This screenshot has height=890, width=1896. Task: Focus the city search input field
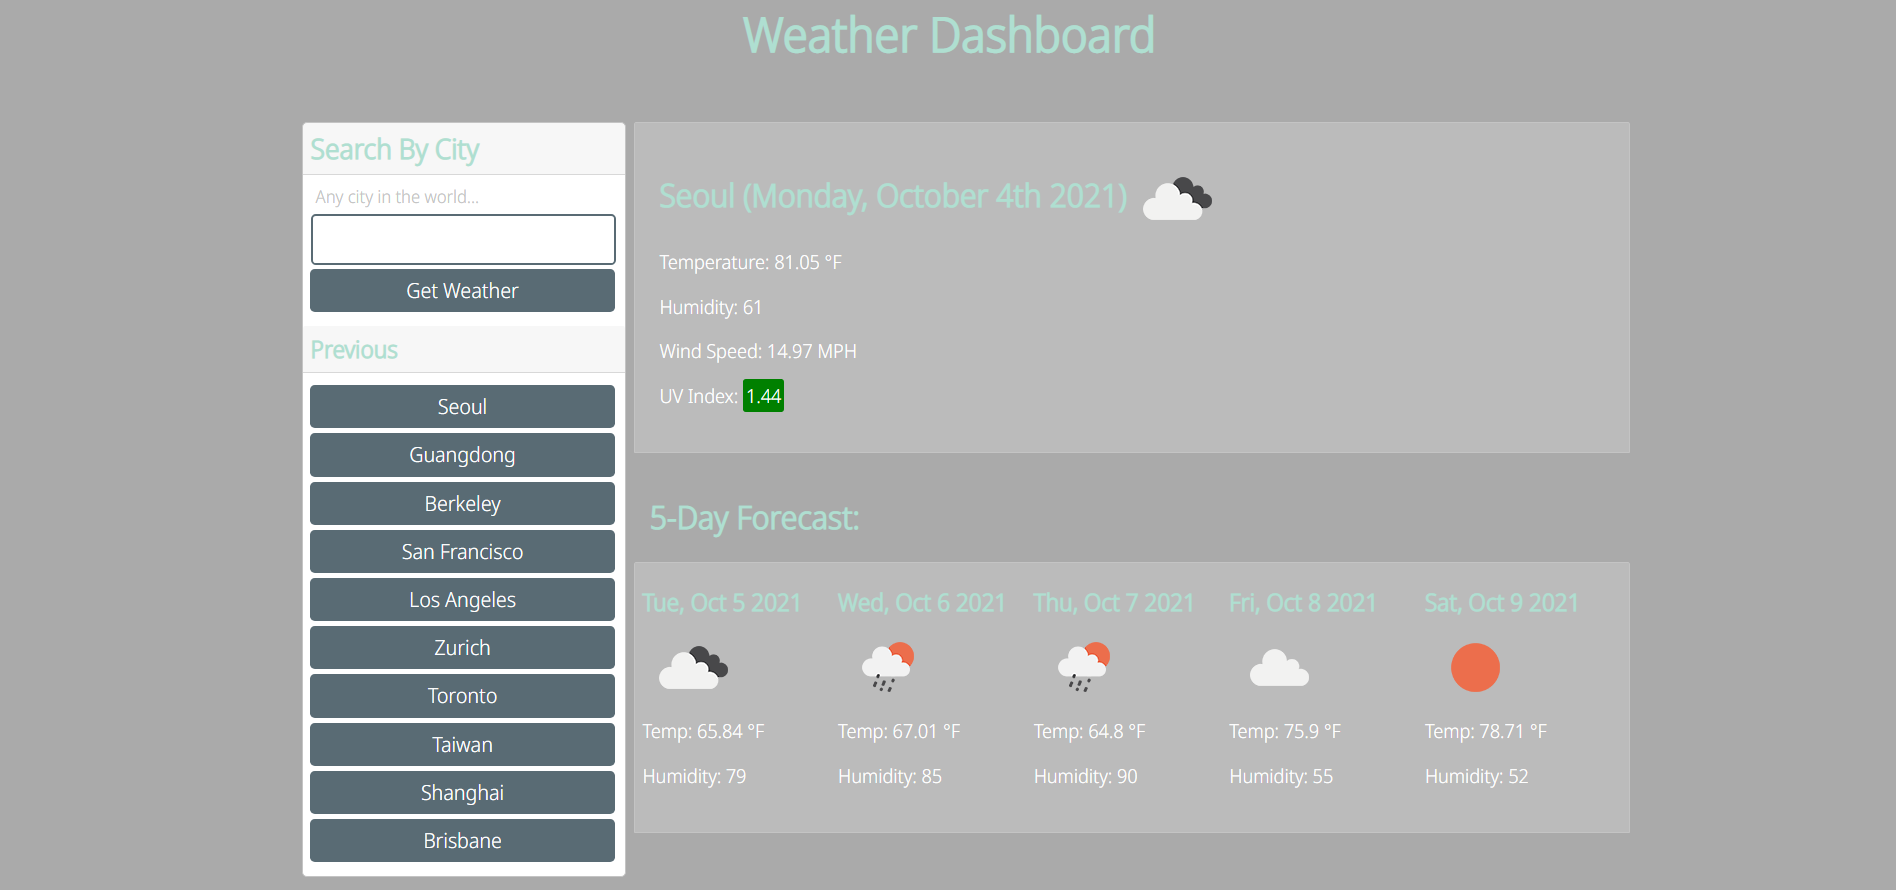(x=463, y=239)
